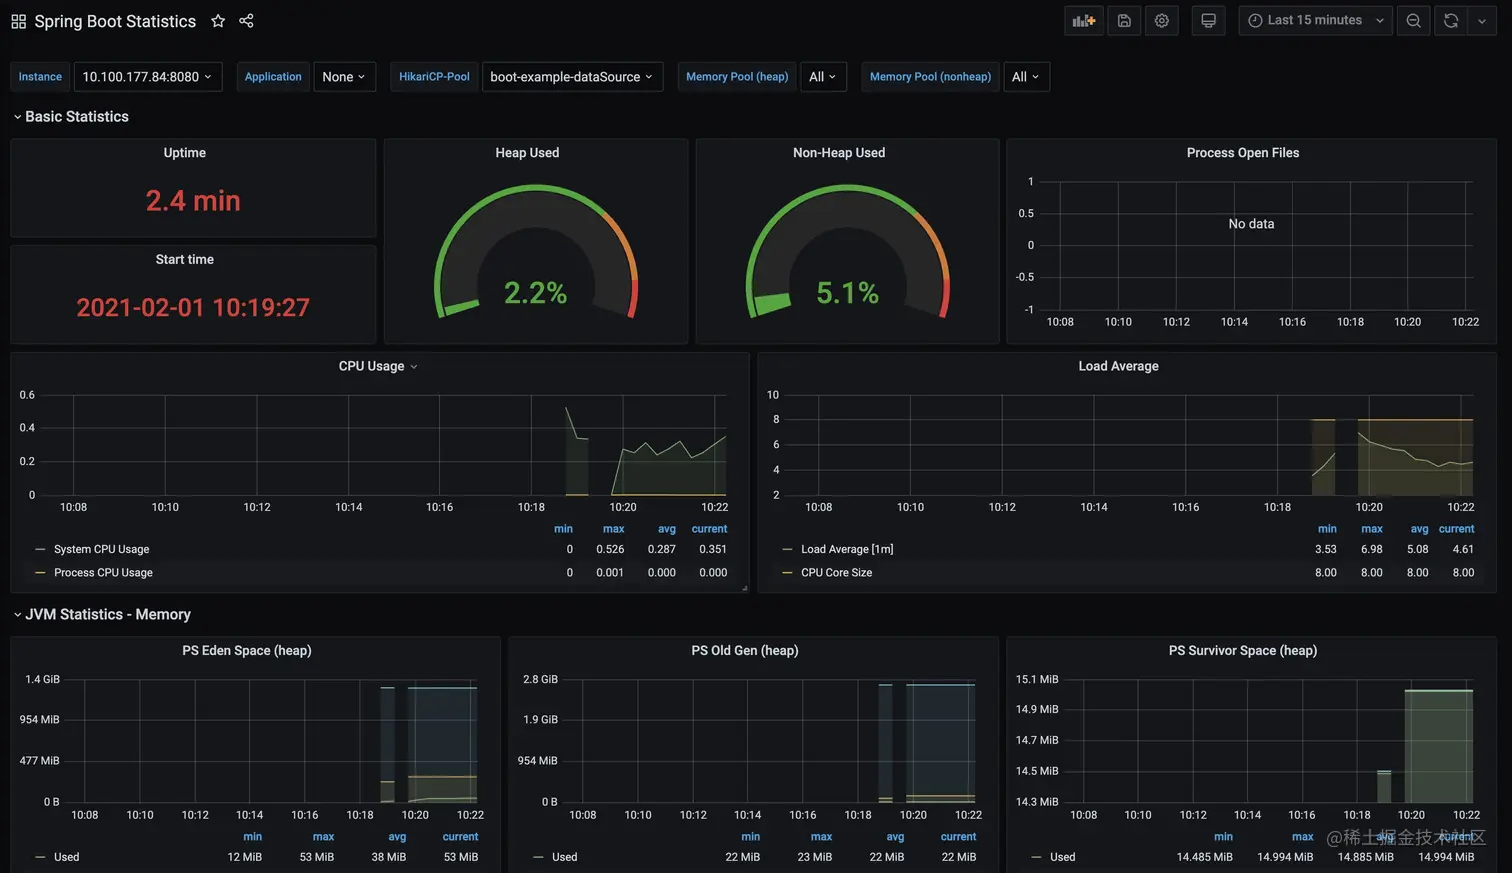Open HikariCP-Pool boot-example-dataSource dropdown
The image size is (1512, 873).
tap(572, 77)
